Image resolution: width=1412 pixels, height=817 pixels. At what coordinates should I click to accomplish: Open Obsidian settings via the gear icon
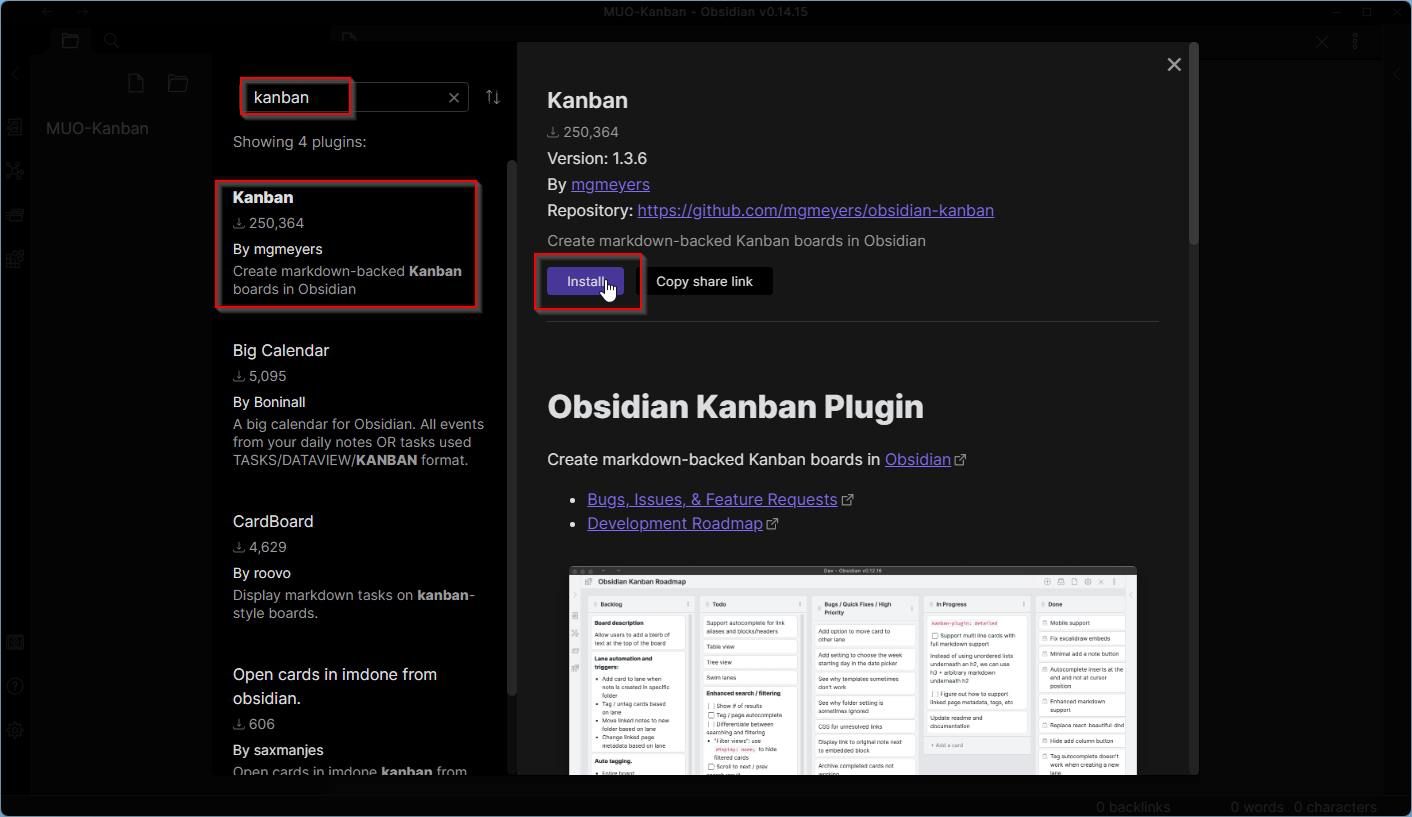pos(15,730)
